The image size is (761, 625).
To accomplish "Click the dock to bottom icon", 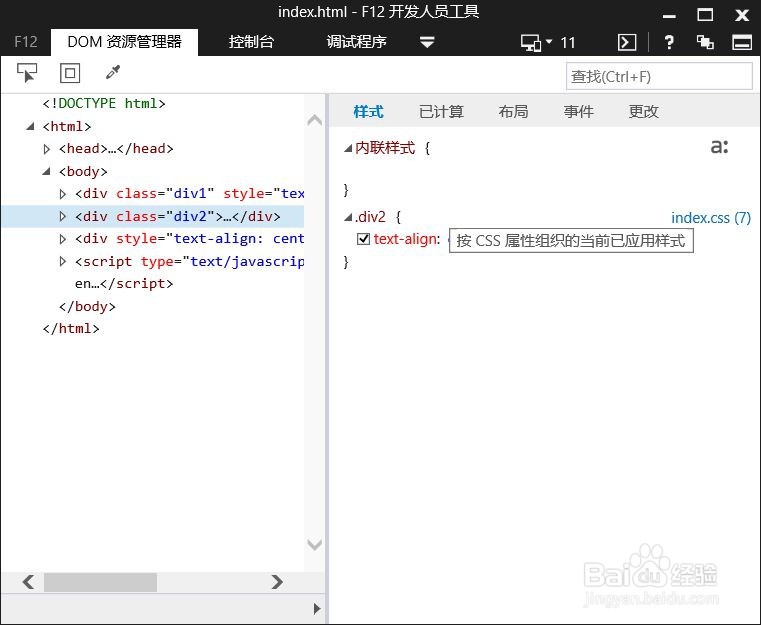I will pos(742,43).
